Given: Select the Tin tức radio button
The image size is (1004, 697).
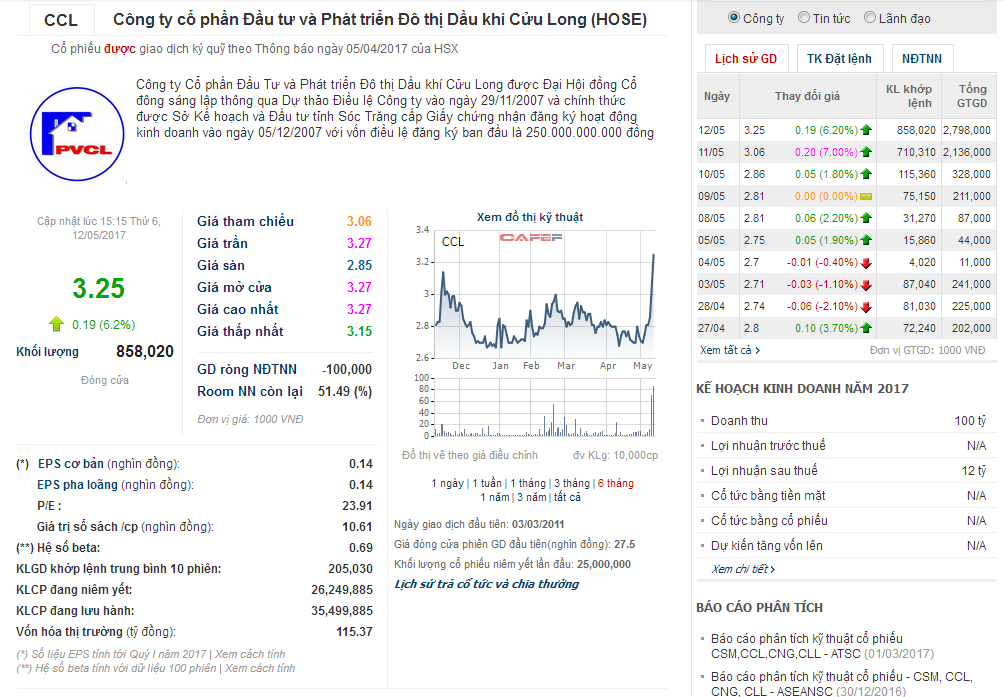Looking at the screenshot, I should click(804, 18).
